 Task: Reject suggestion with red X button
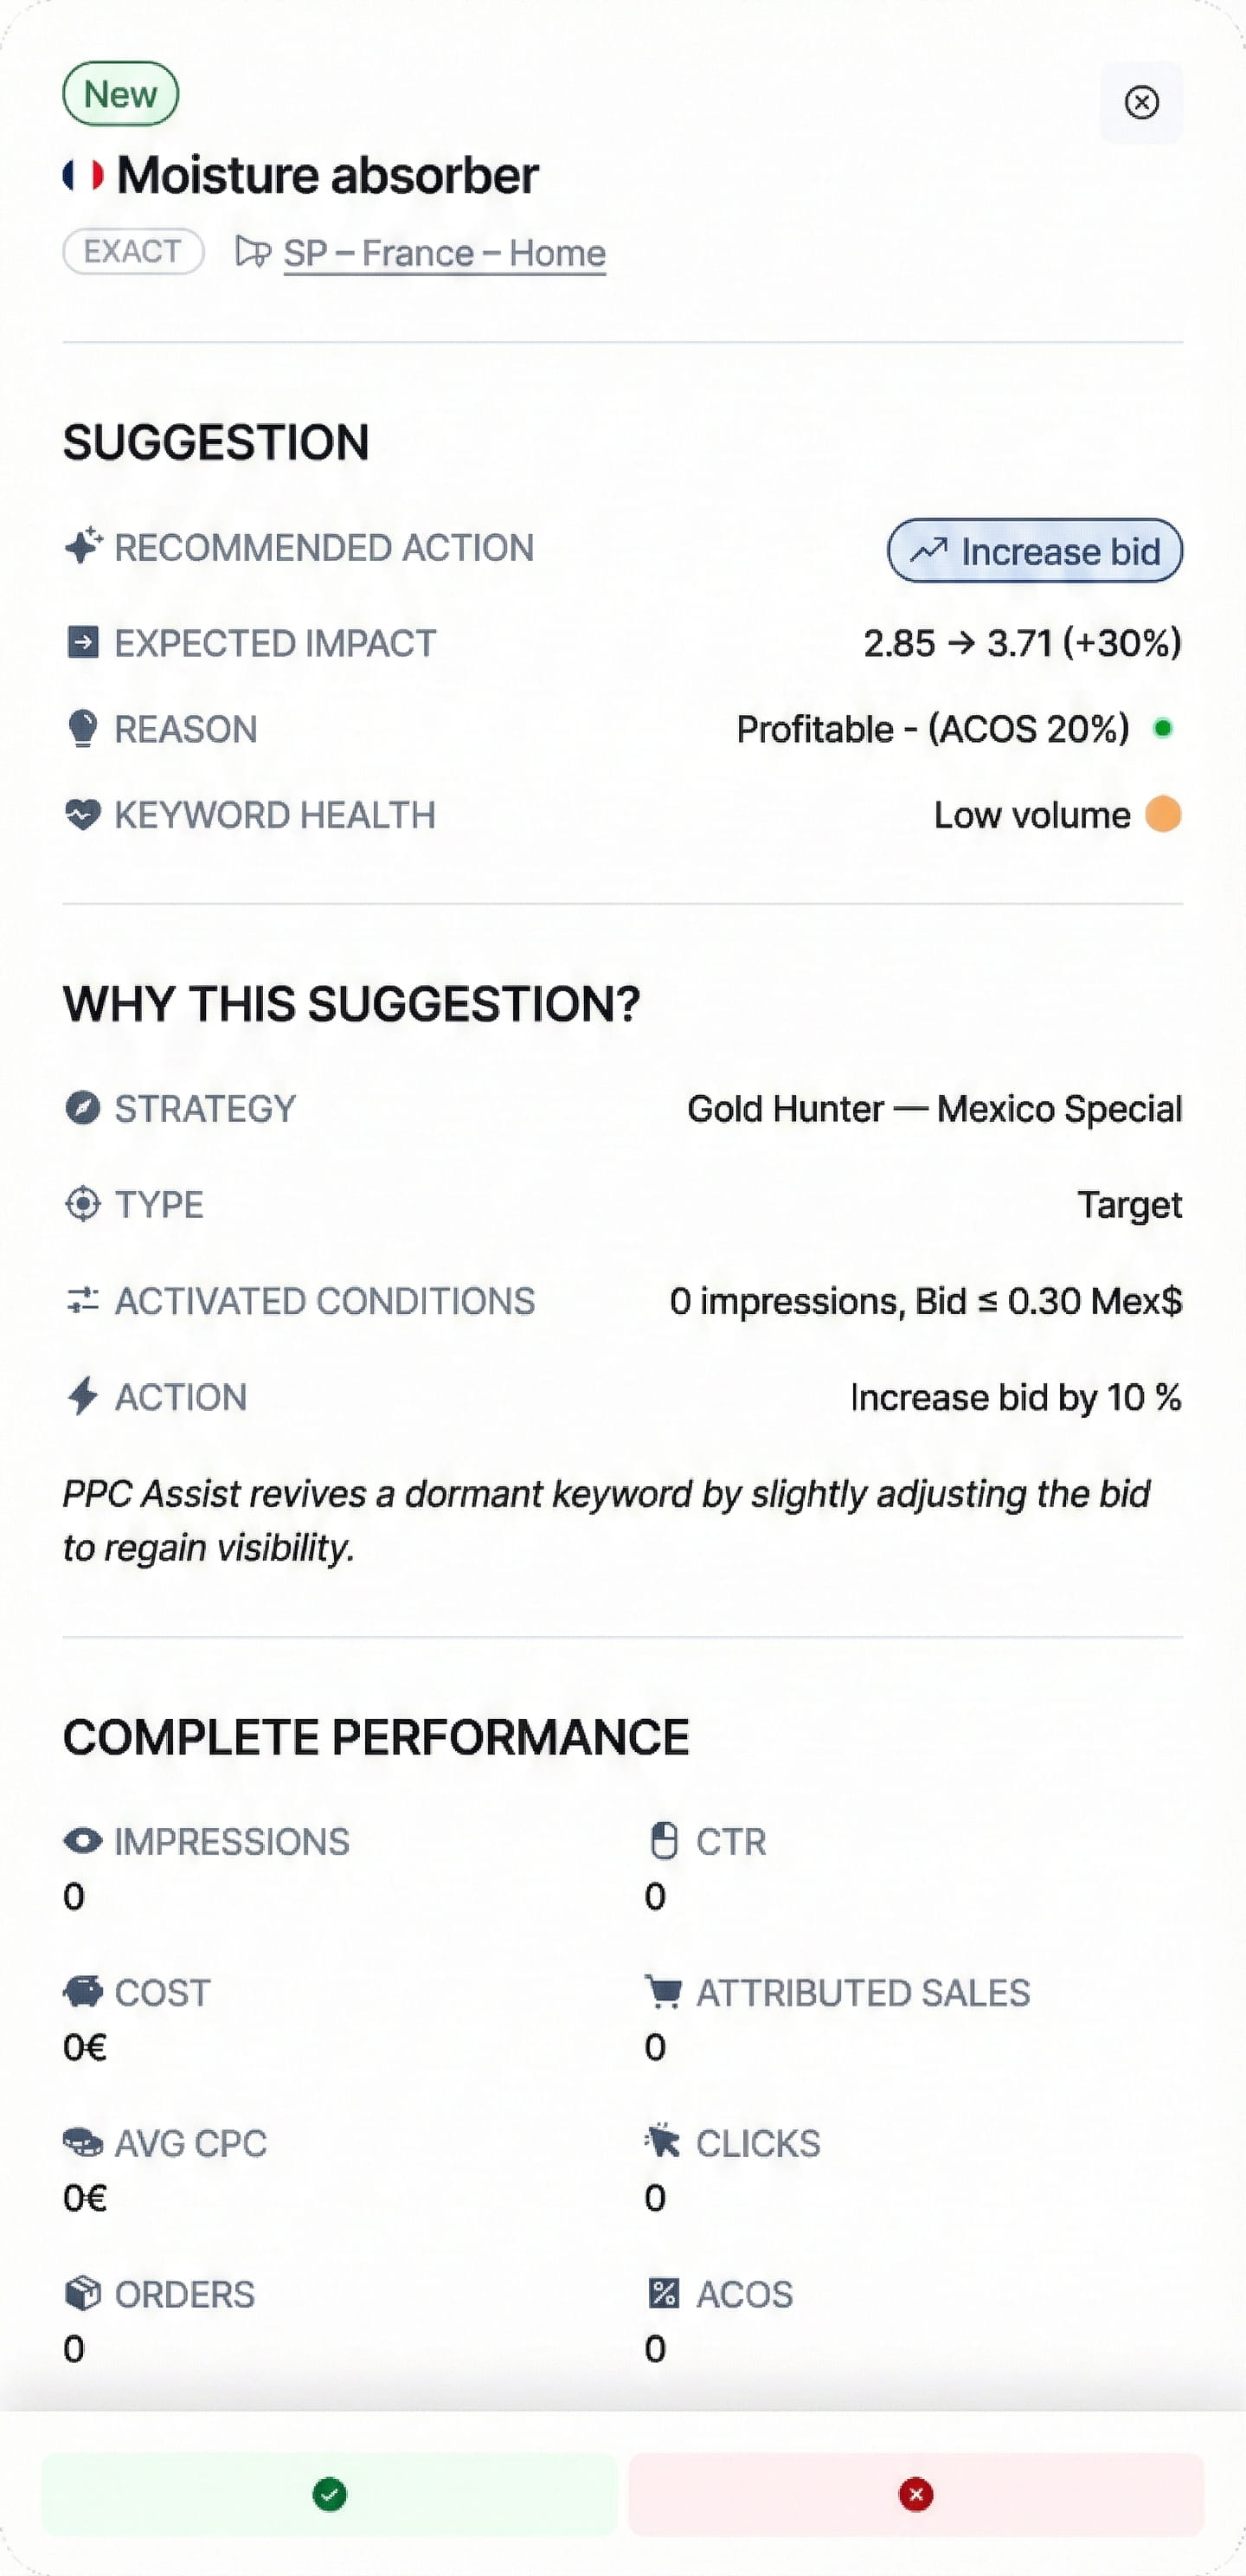(915, 2494)
